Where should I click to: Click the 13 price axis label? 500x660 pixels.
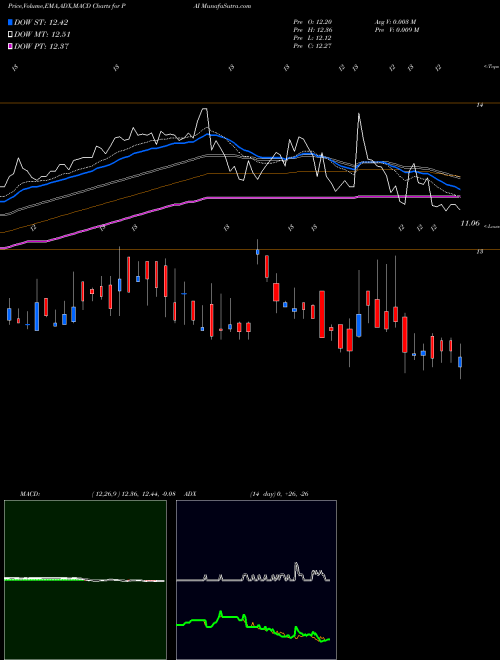click(x=479, y=252)
